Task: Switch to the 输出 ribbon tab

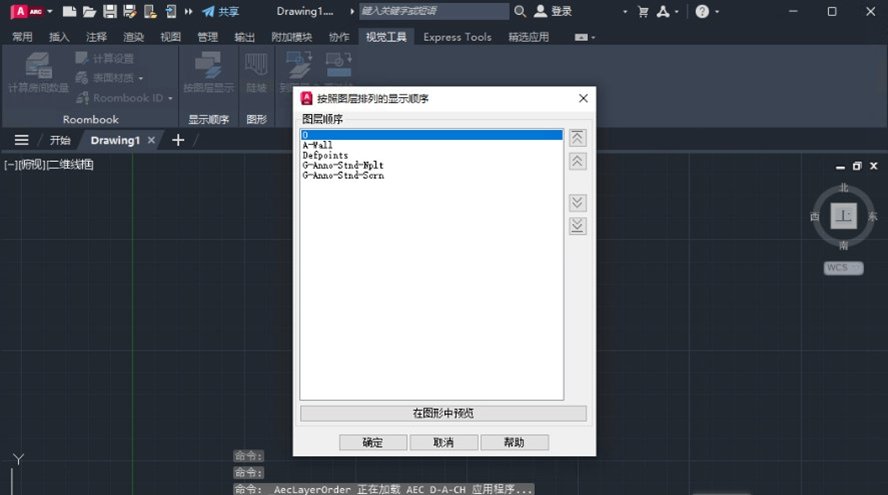Action: (x=245, y=37)
